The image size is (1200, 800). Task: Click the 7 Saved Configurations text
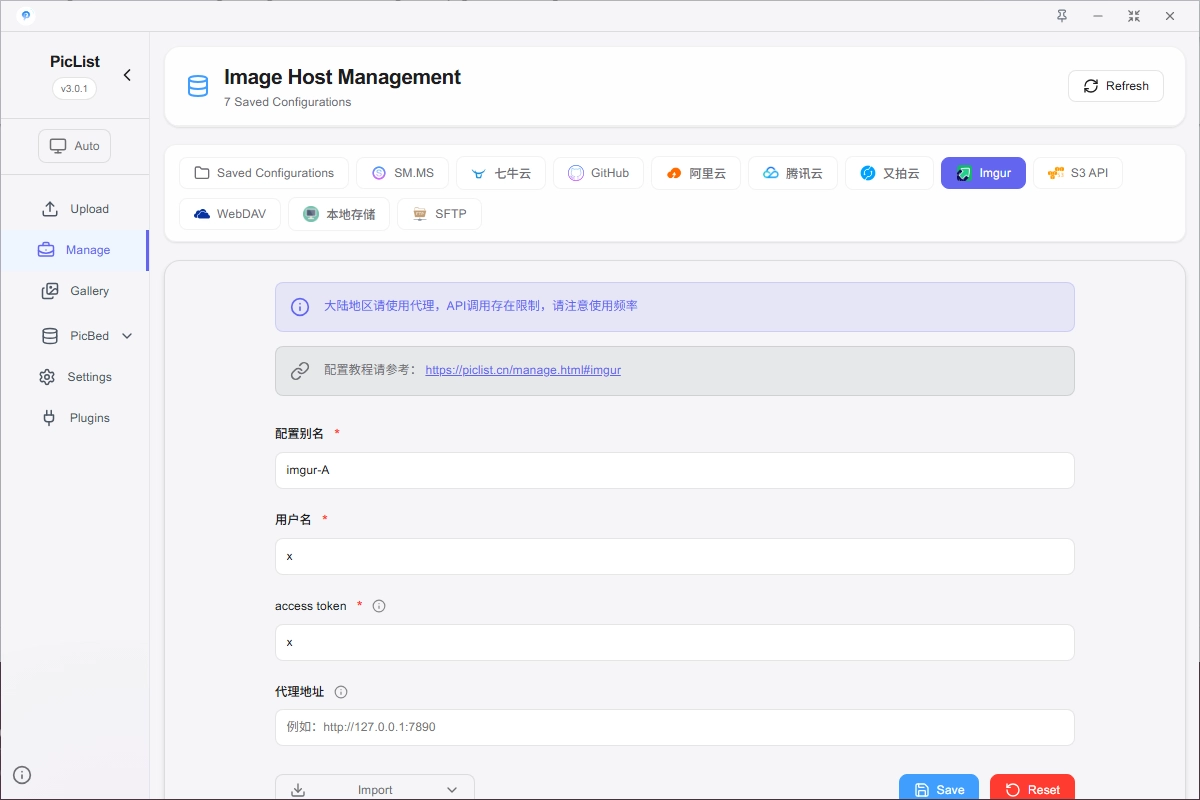pyautogui.click(x=288, y=102)
